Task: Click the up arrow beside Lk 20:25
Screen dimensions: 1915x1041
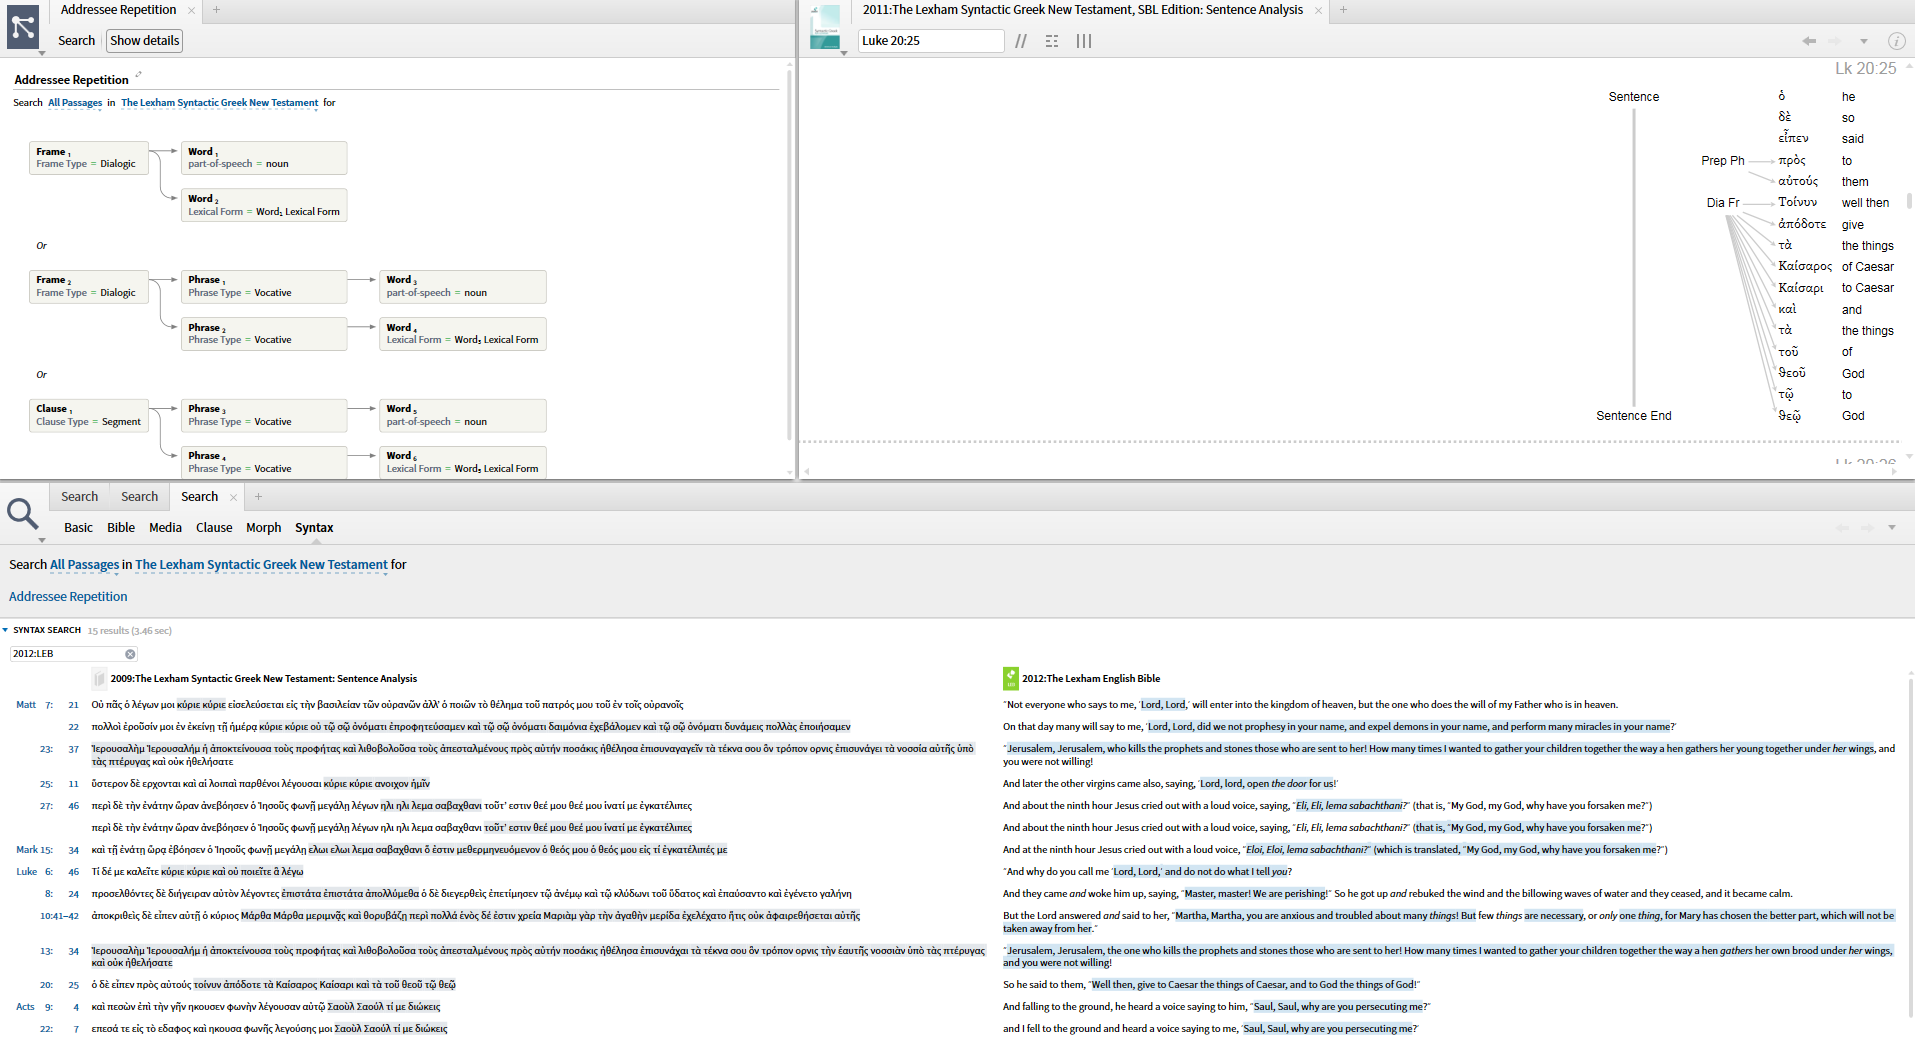Action: point(1909,66)
